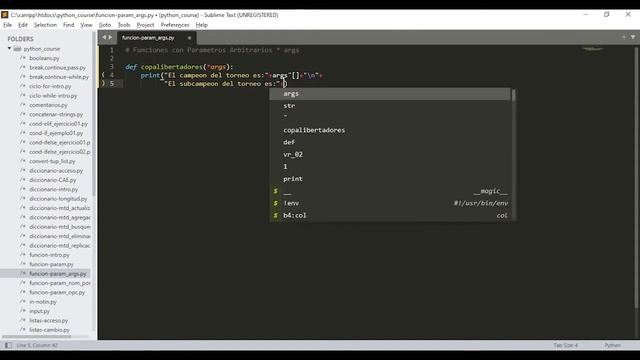The image size is (640, 360).
Task: Add a new tab with plus icon
Action: click(x=624, y=37)
